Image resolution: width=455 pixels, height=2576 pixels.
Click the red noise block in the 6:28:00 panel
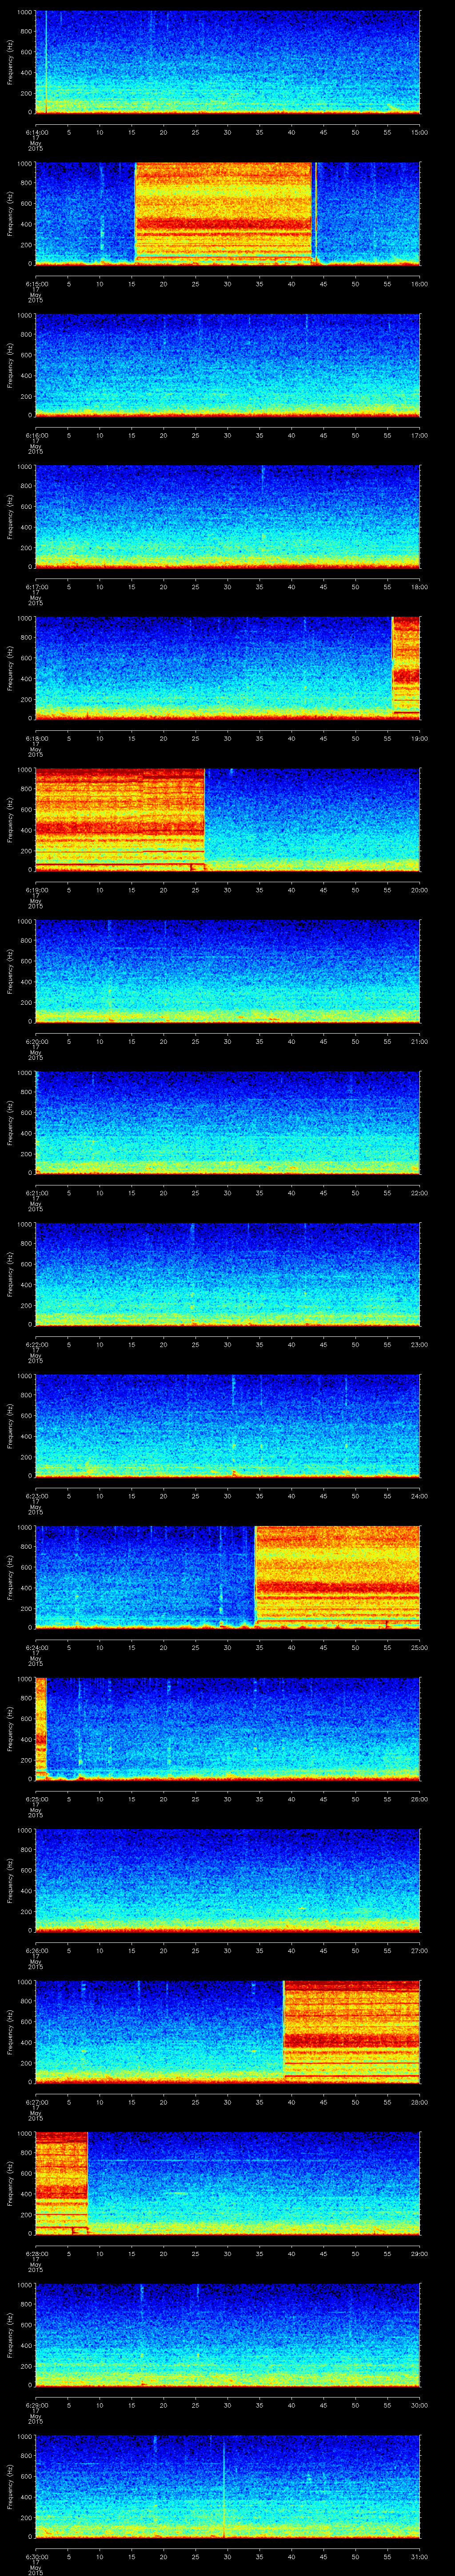(62, 2182)
